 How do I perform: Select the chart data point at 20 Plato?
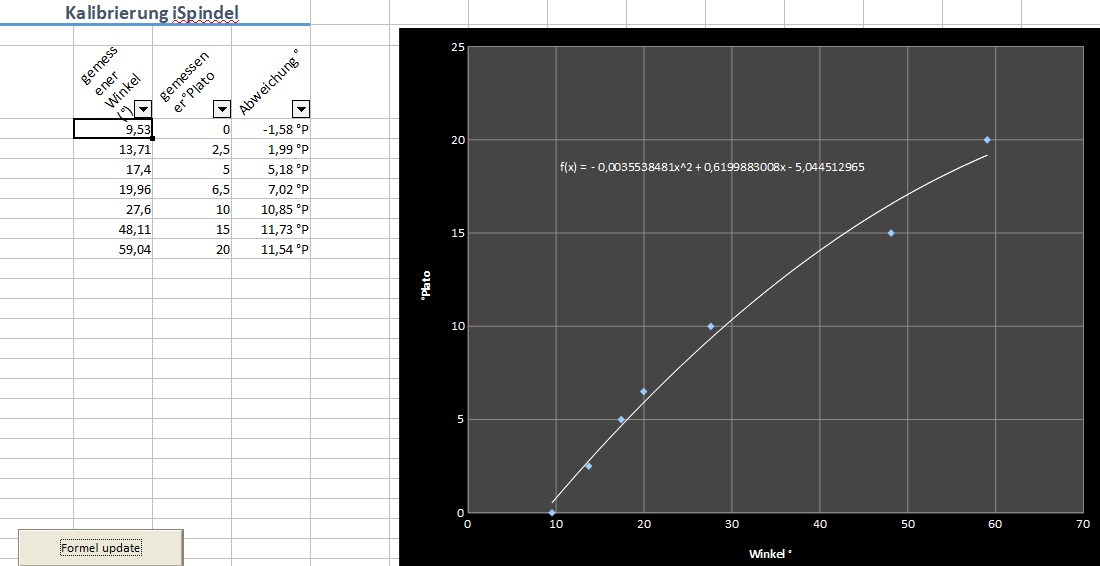tap(987, 140)
